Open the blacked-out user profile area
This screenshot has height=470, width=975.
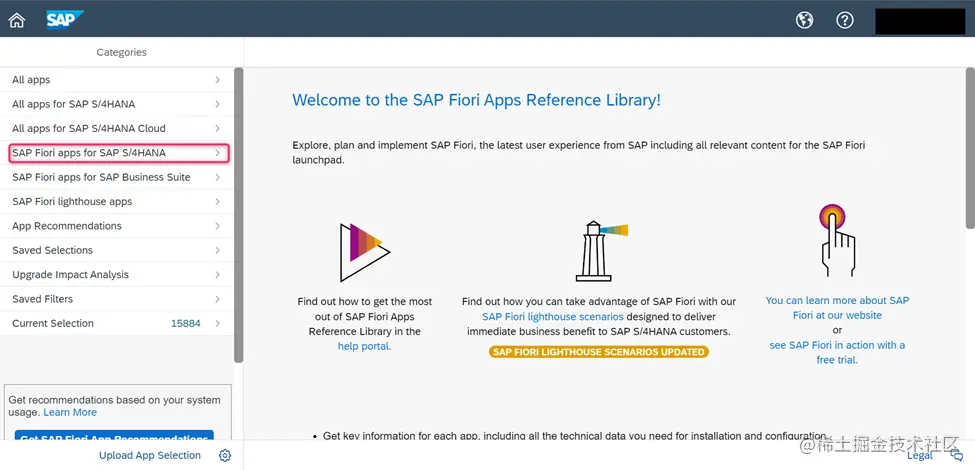point(920,21)
